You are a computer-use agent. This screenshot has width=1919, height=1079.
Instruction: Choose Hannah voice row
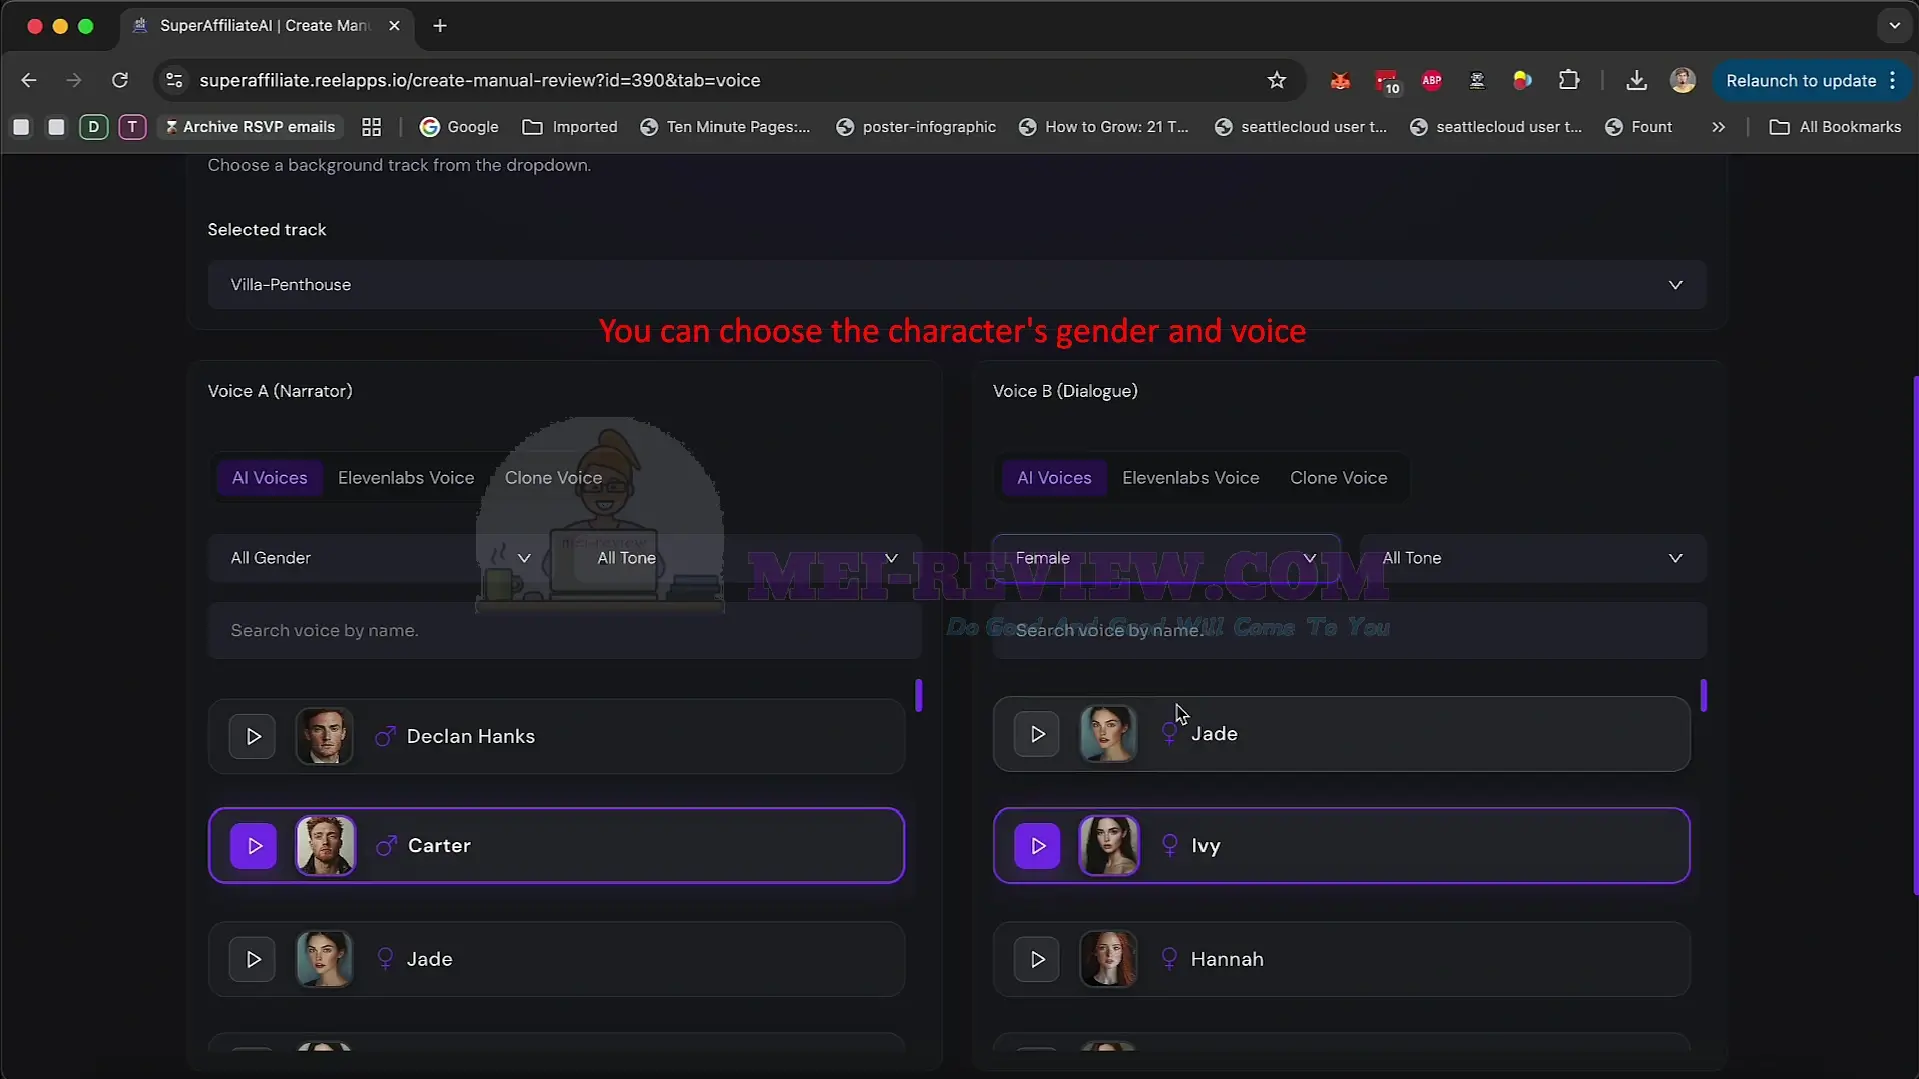pyautogui.click(x=1341, y=959)
